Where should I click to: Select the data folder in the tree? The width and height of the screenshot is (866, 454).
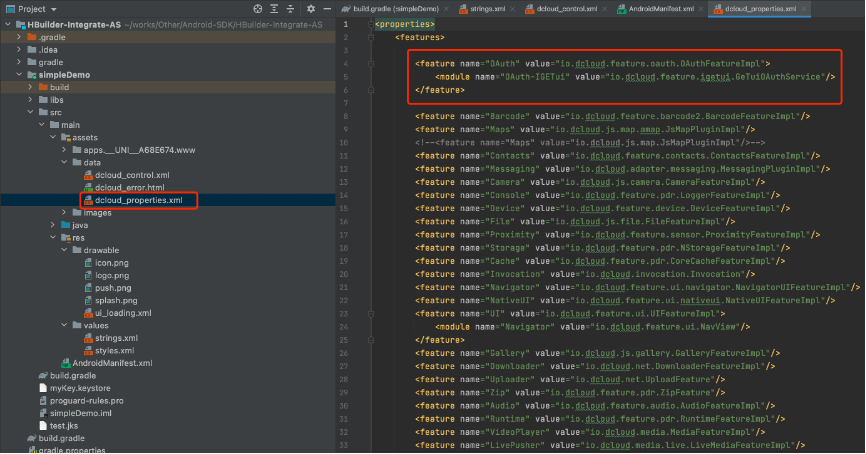(x=92, y=163)
